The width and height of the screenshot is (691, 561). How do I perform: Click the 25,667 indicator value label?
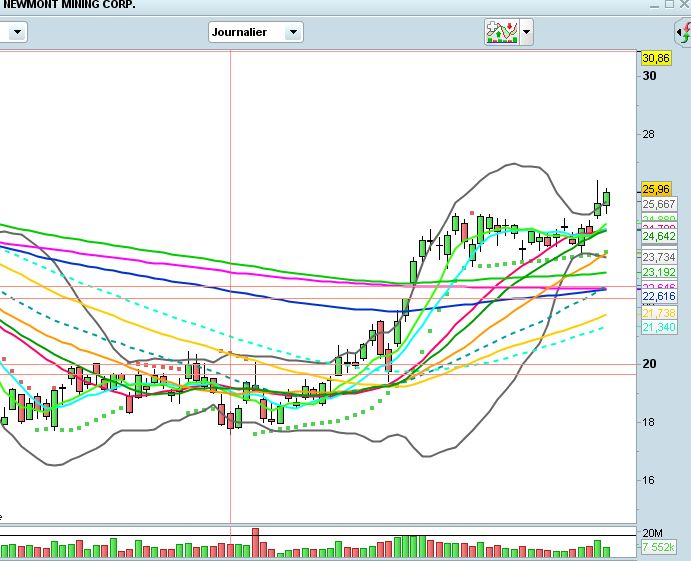[659, 204]
